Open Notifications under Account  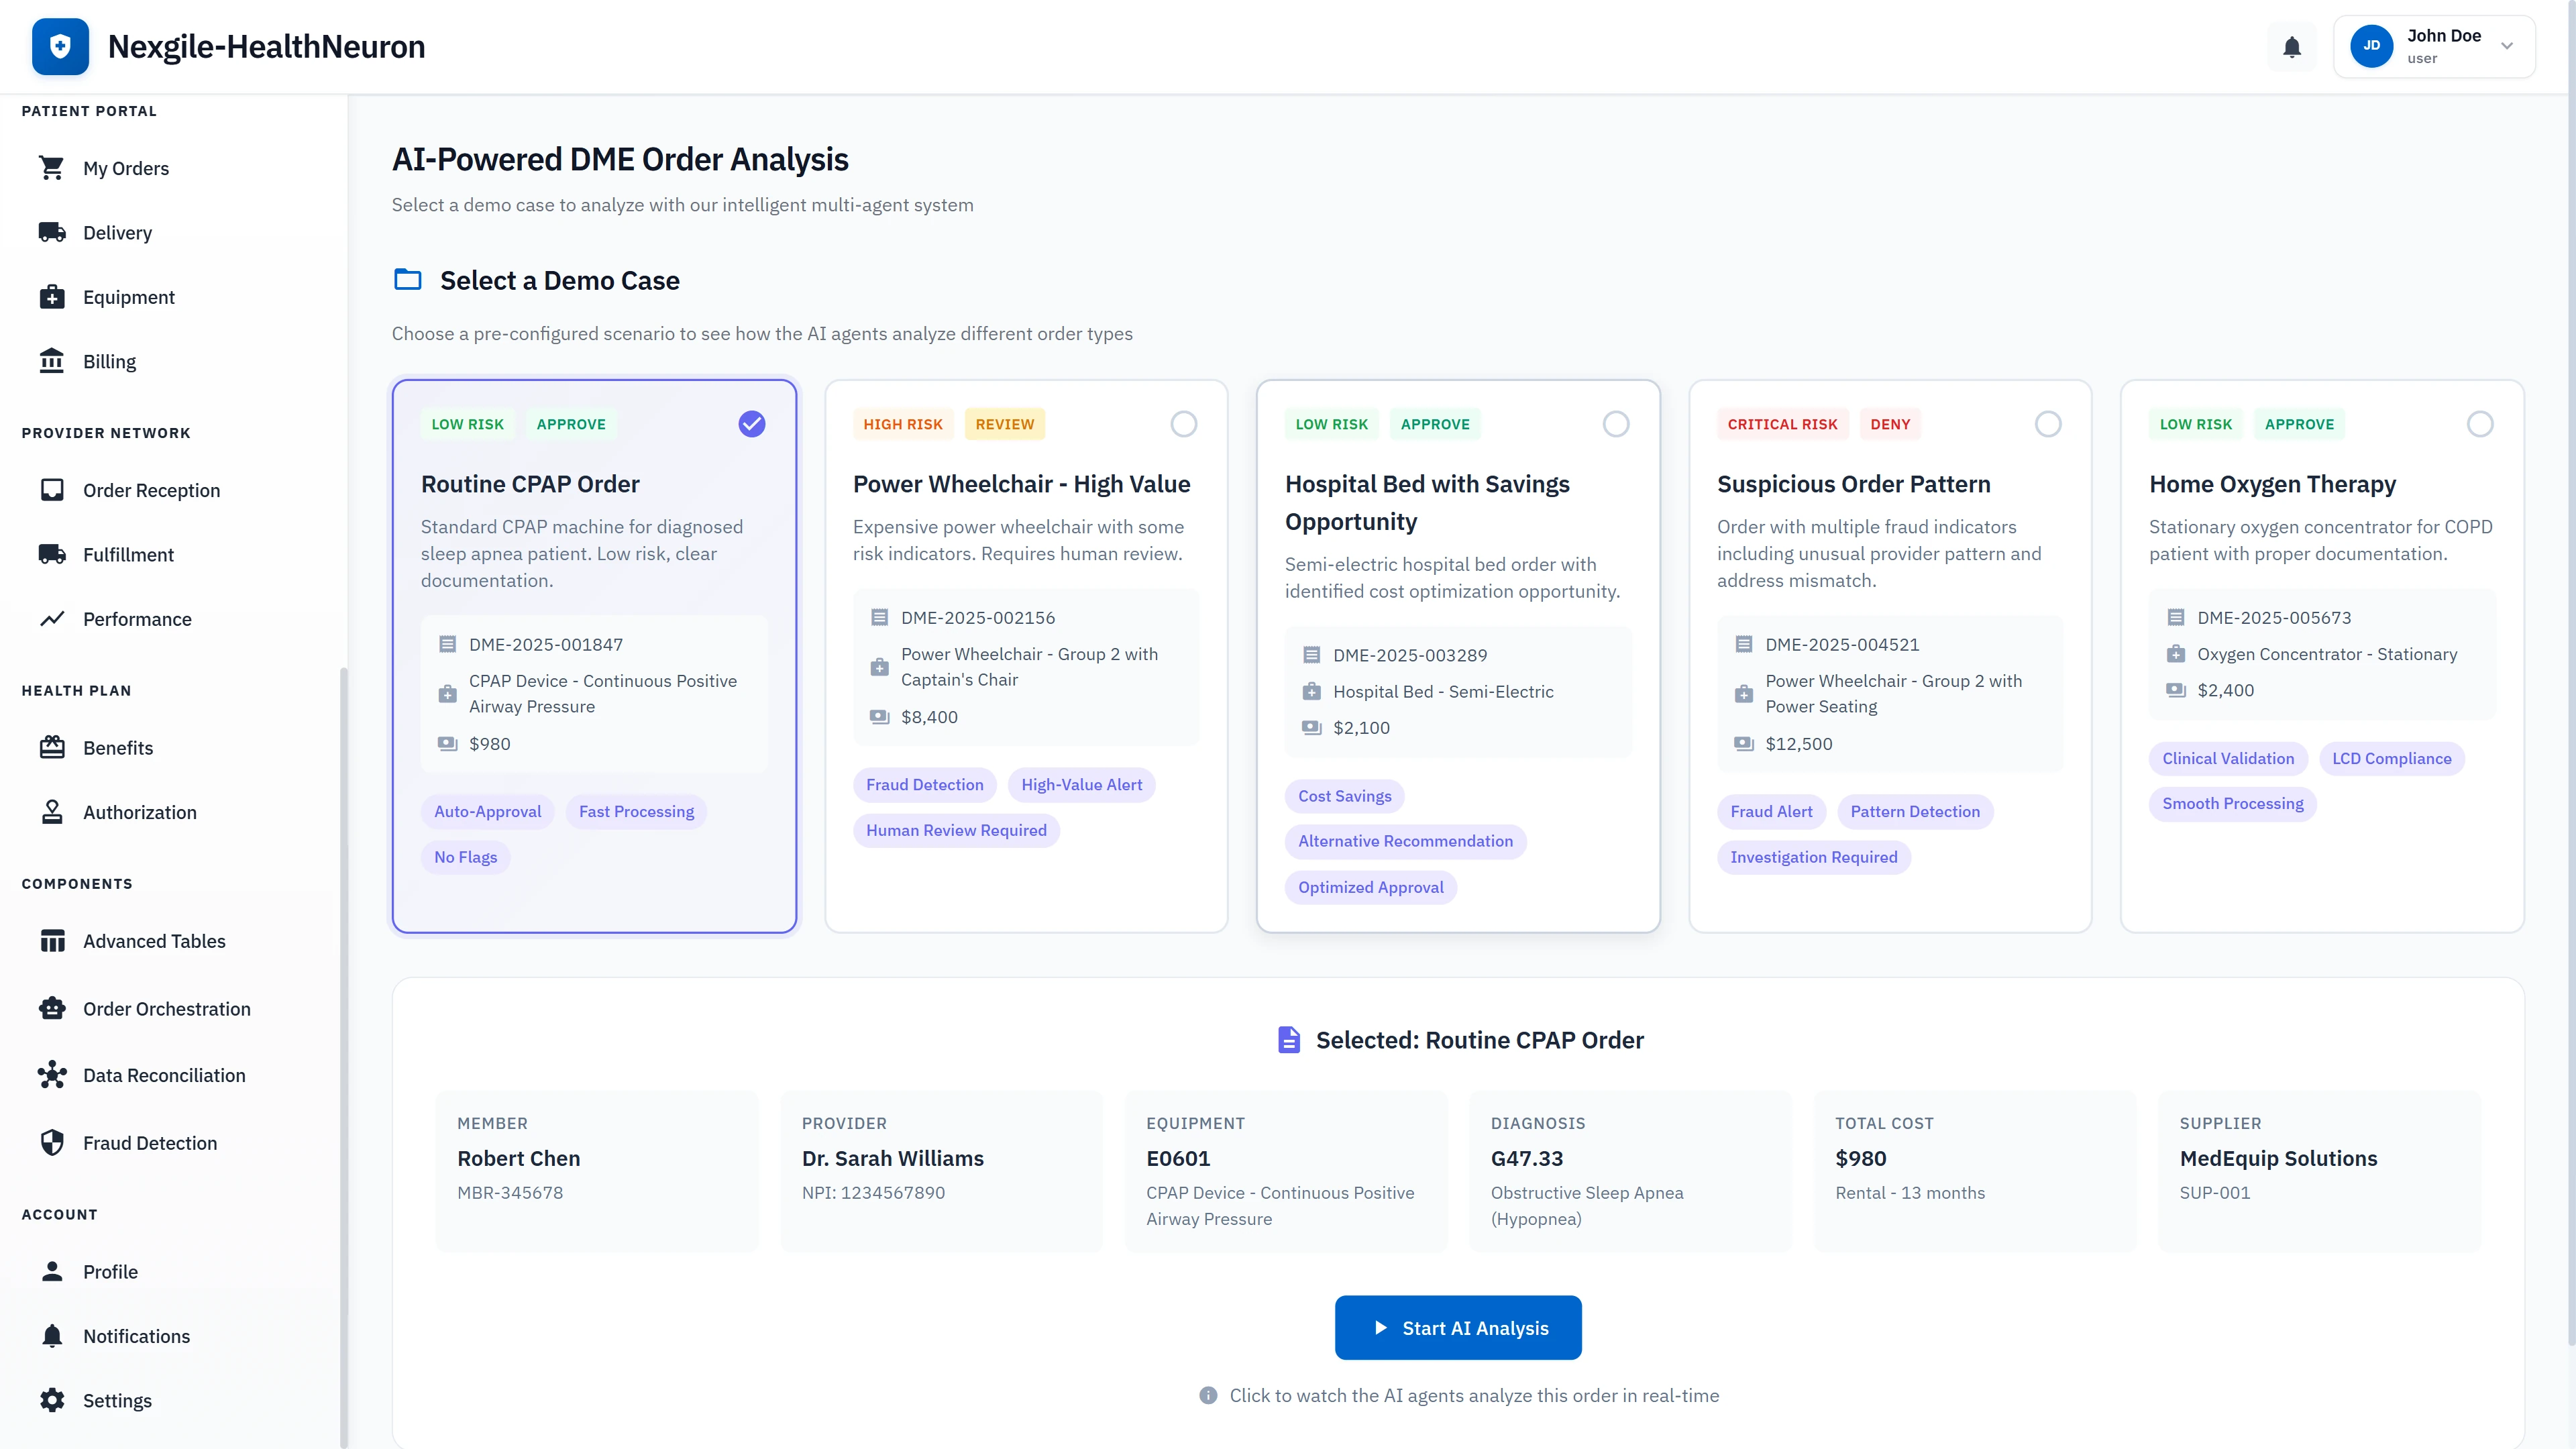coord(136,1336)
